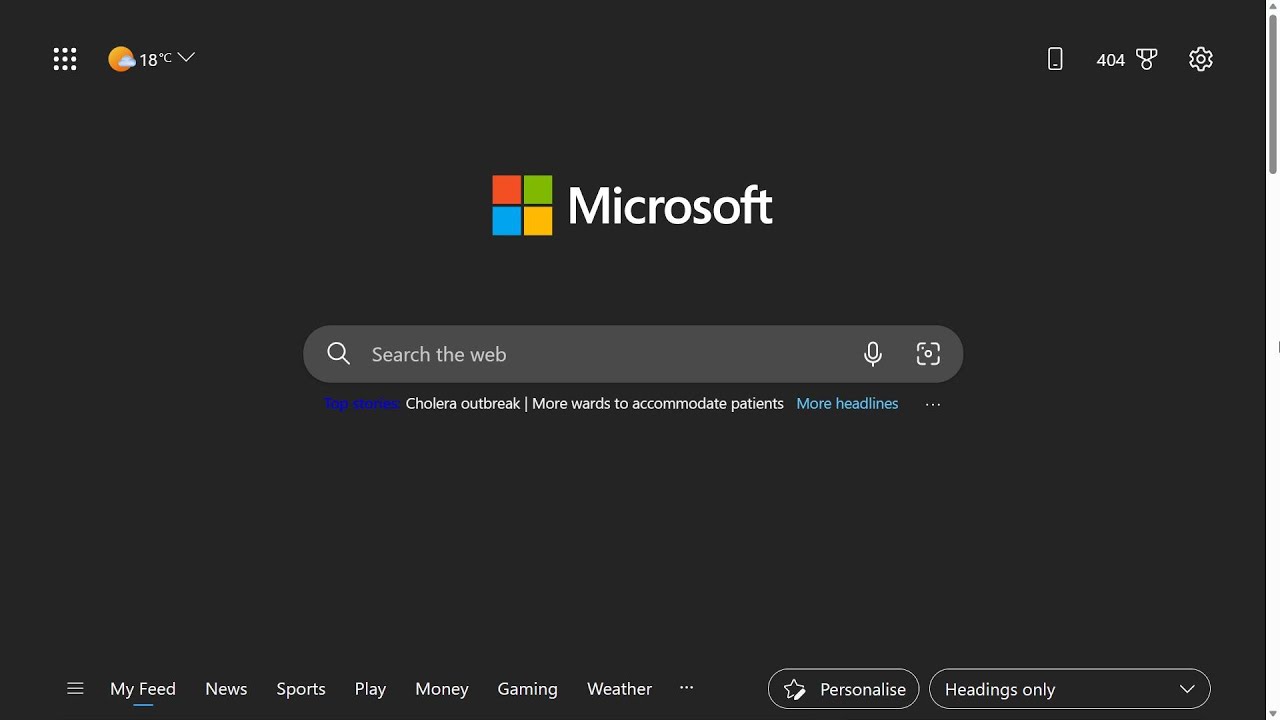Click the search magnifier icon

coord(339,354)
